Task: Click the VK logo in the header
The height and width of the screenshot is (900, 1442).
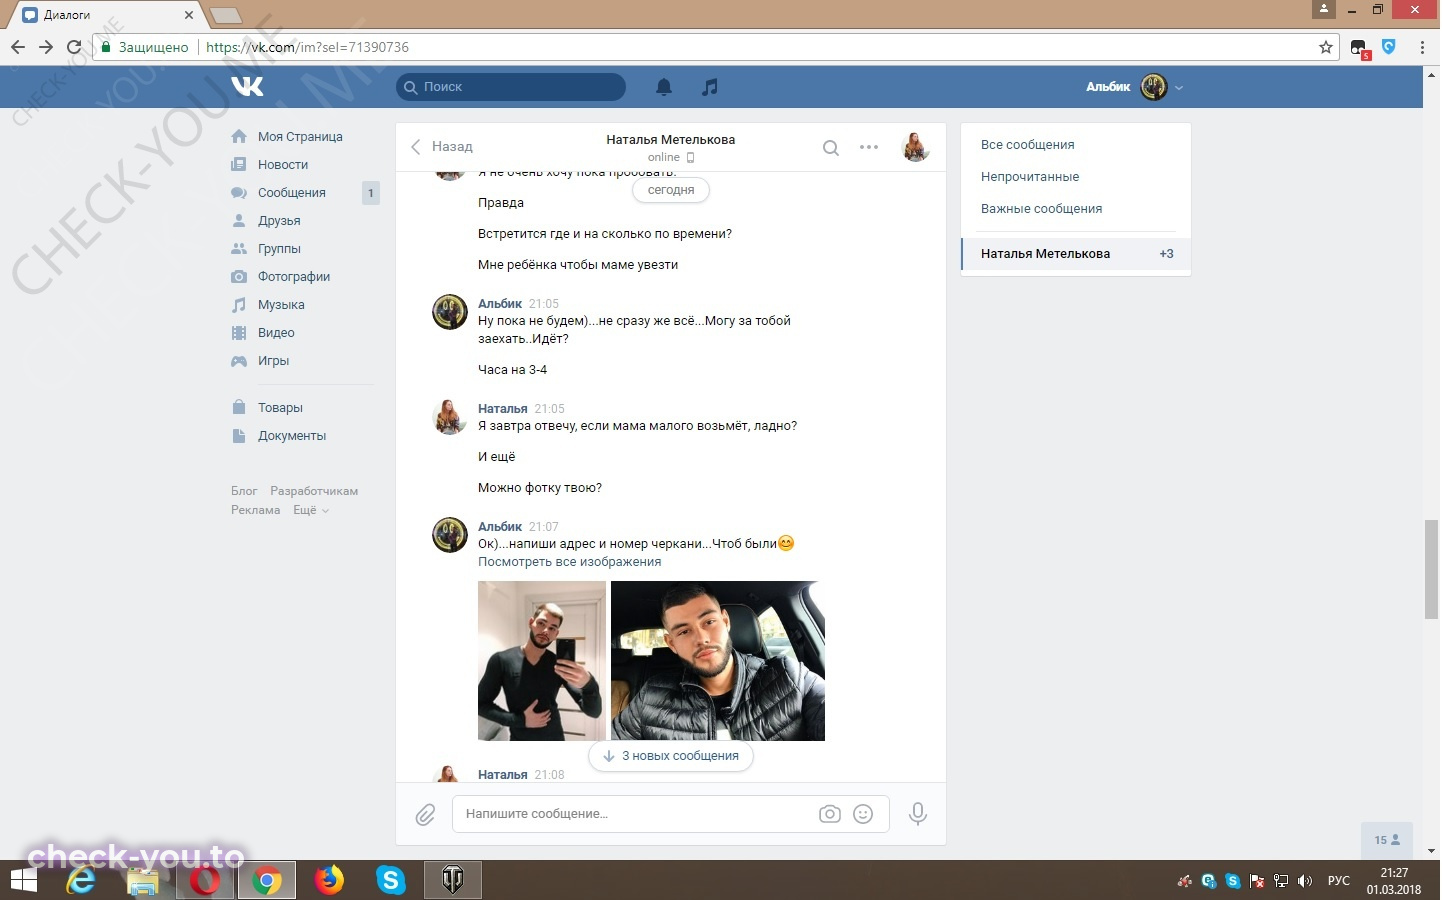Action: [x=247, y=87]
